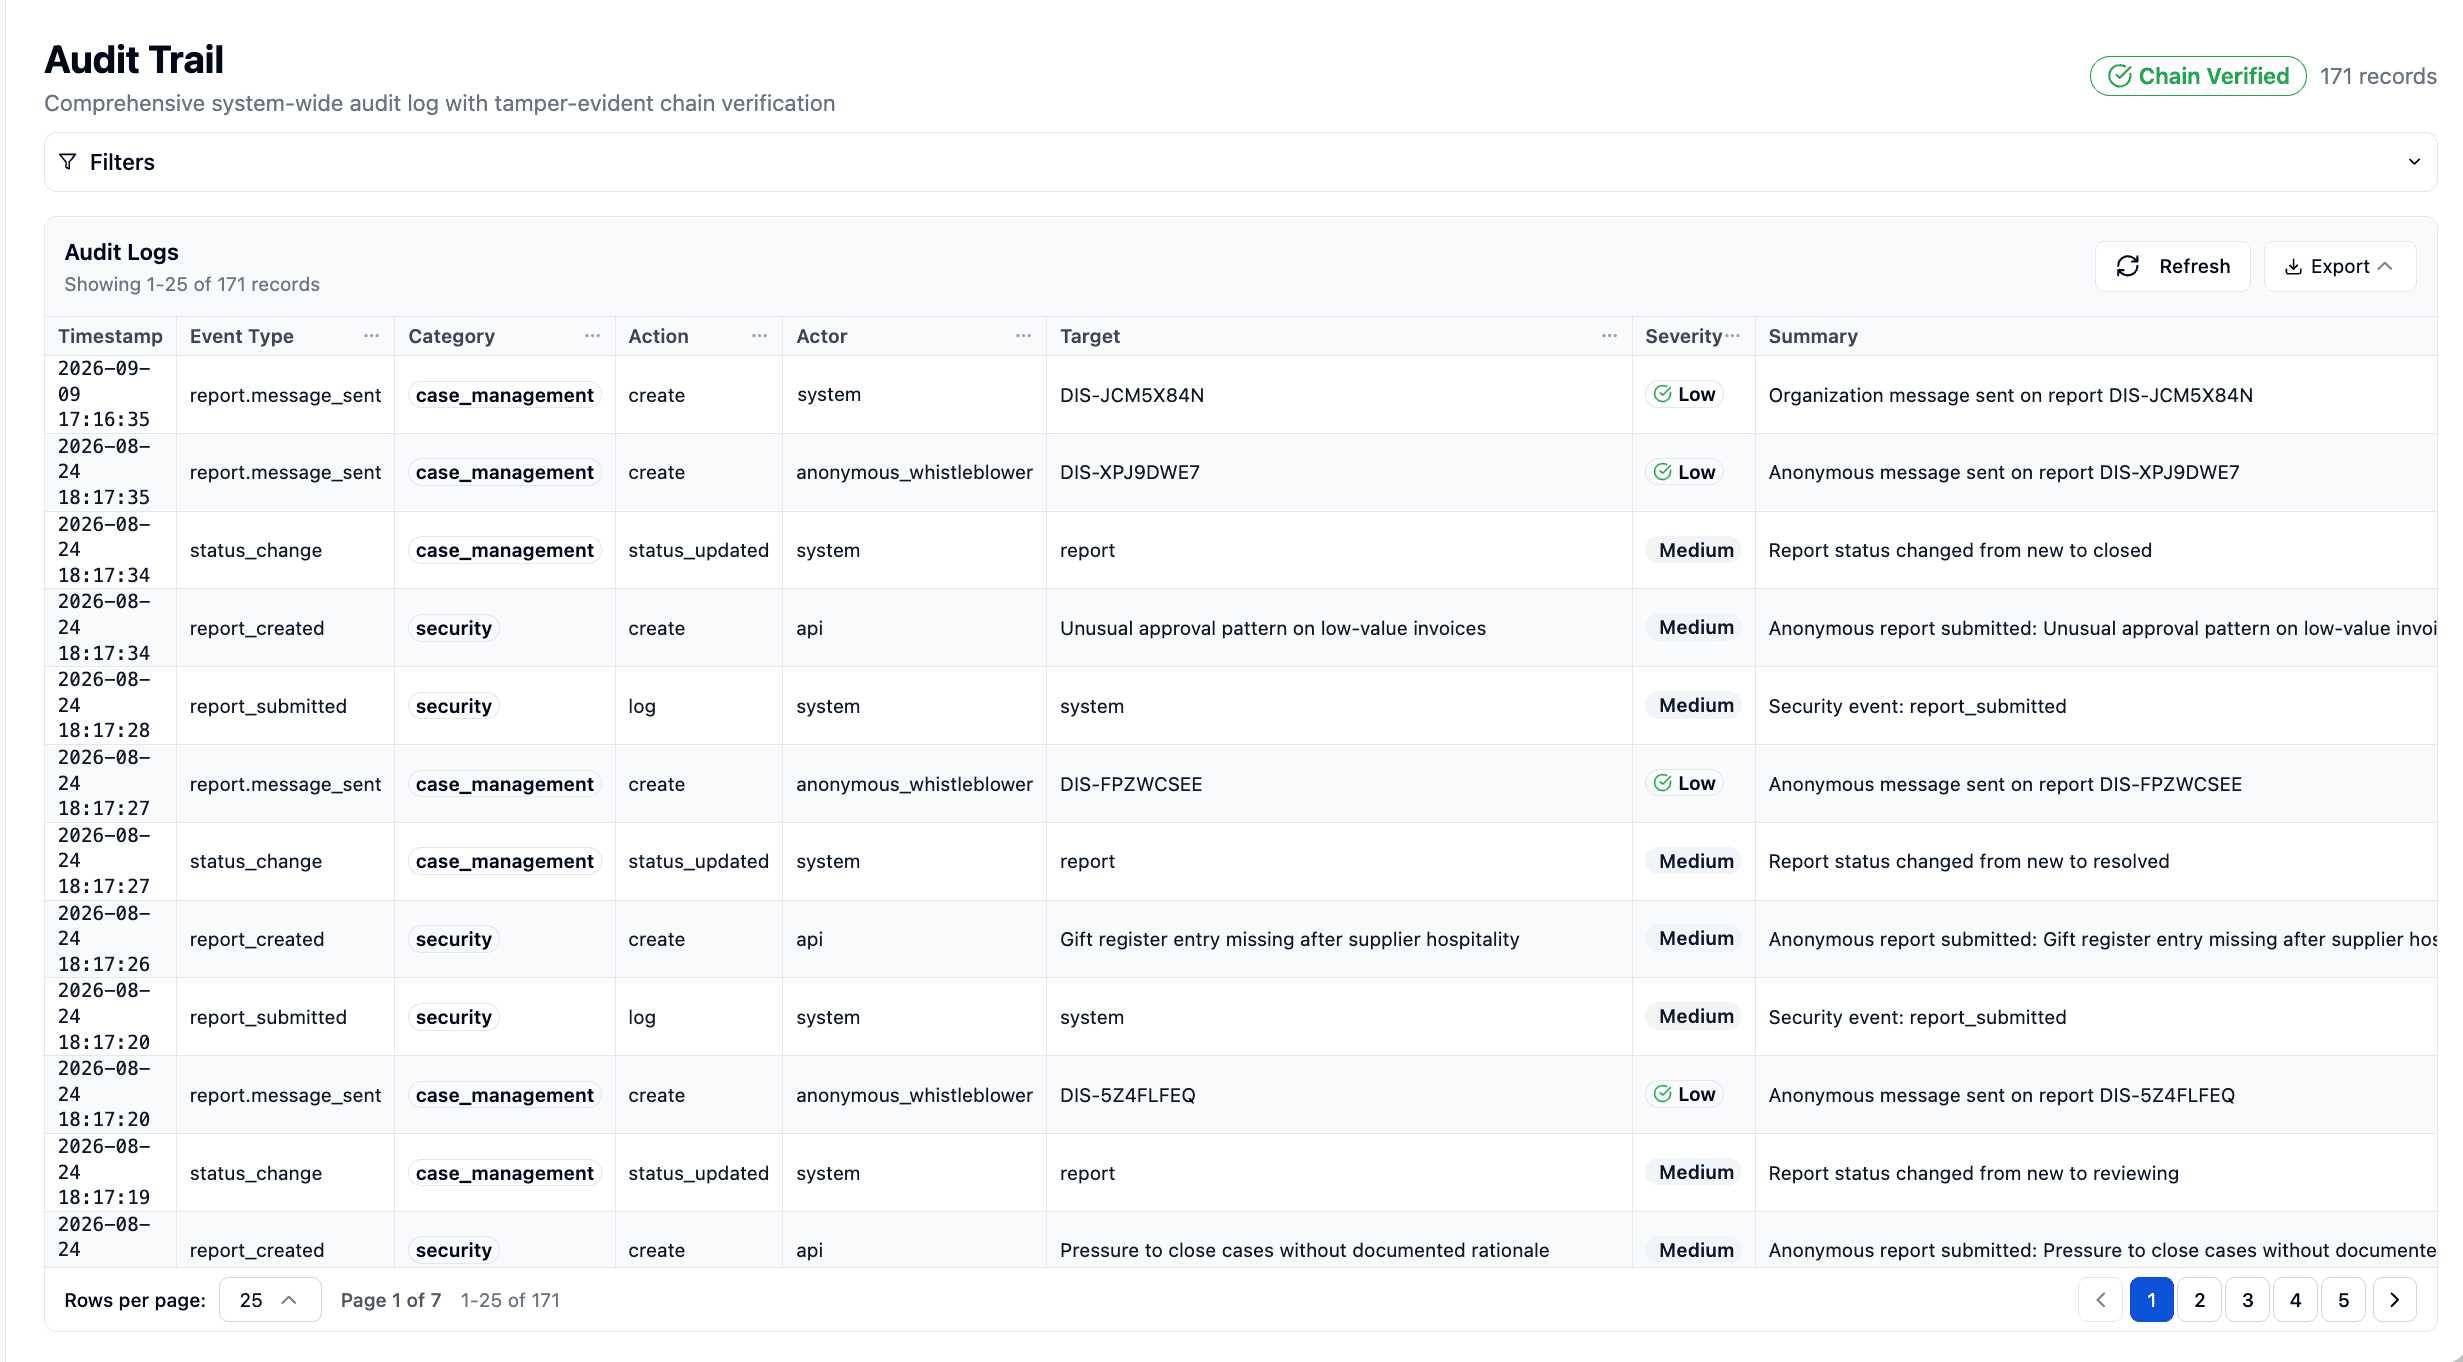Open Category column options menu

click(593, 336)
